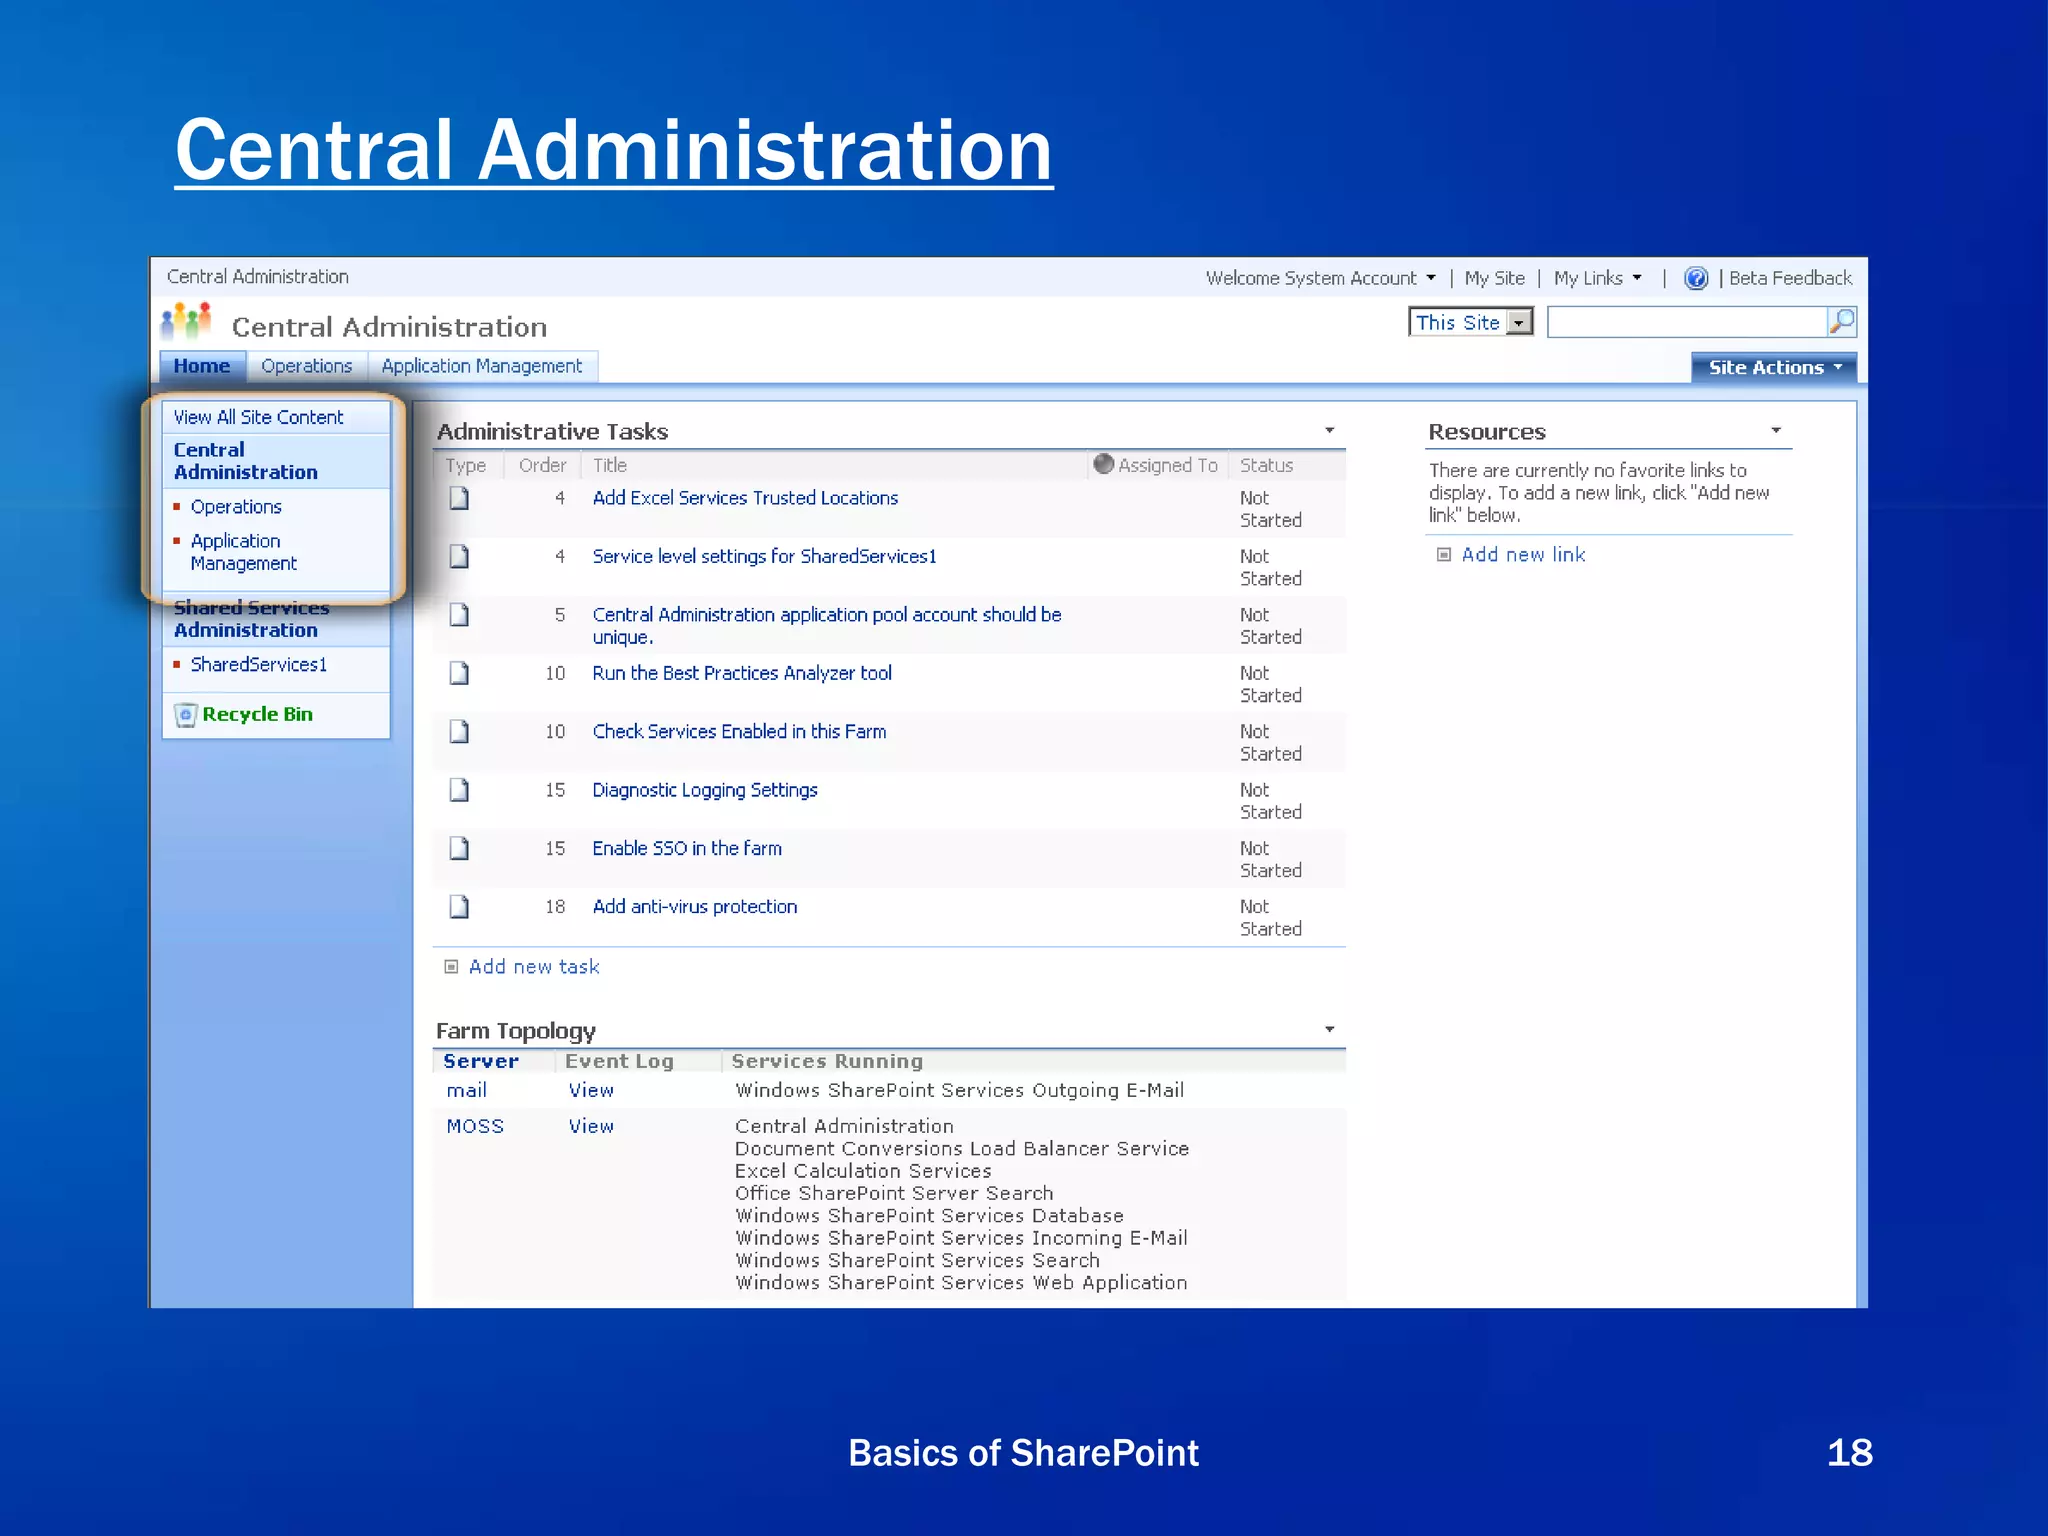Open Central Administration application pool account task
Screen dimensions: 2048x1536
(827, 625)
